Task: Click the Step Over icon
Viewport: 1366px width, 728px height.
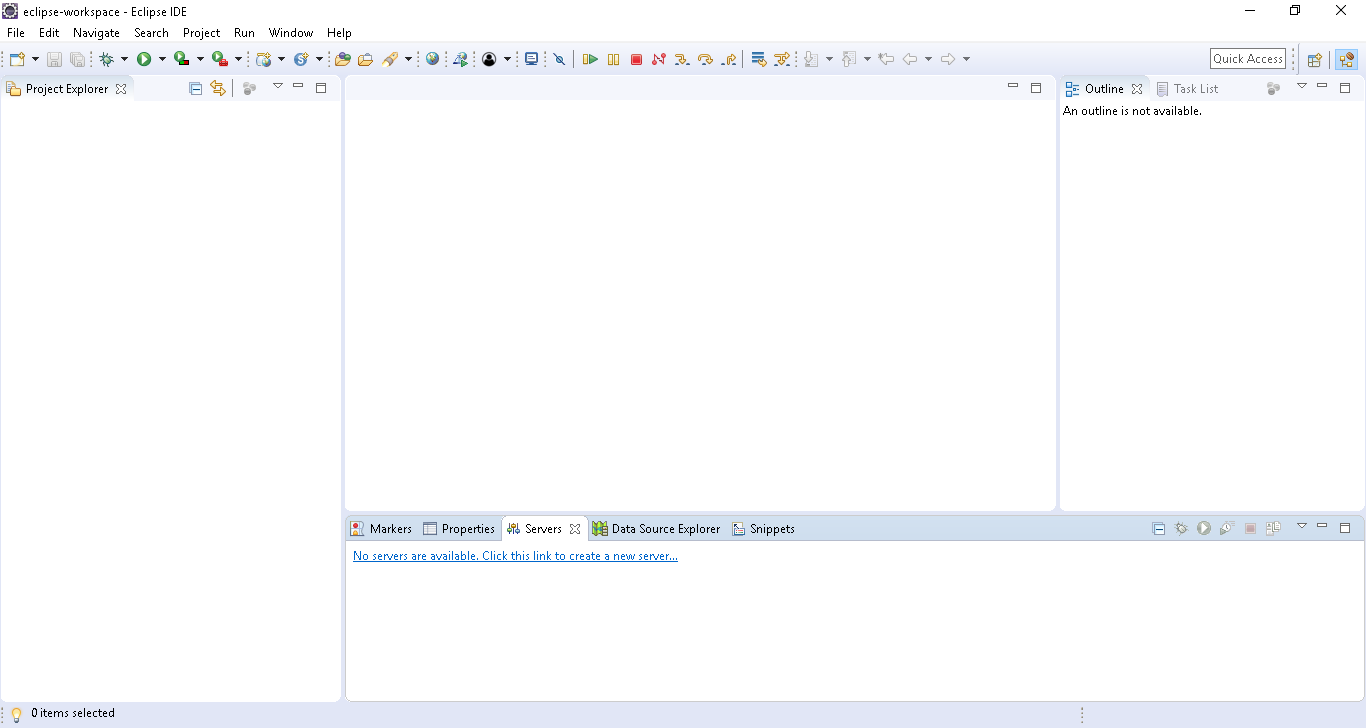Action: coord(705,59)
